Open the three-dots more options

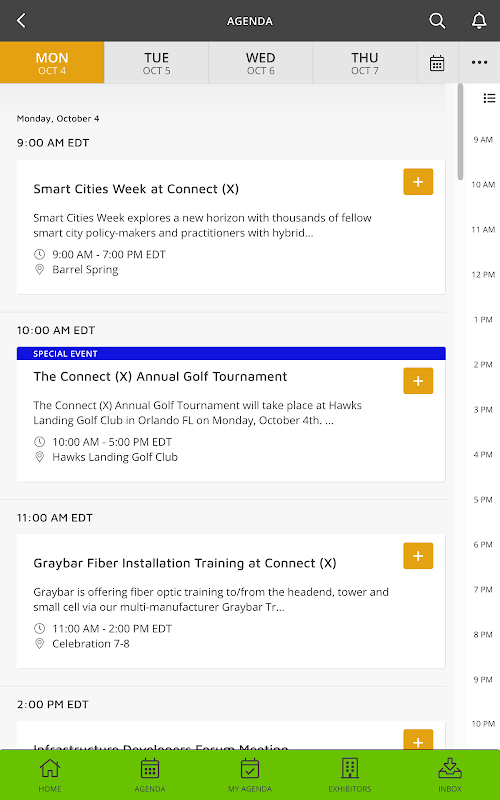click(x=479, y=63)
